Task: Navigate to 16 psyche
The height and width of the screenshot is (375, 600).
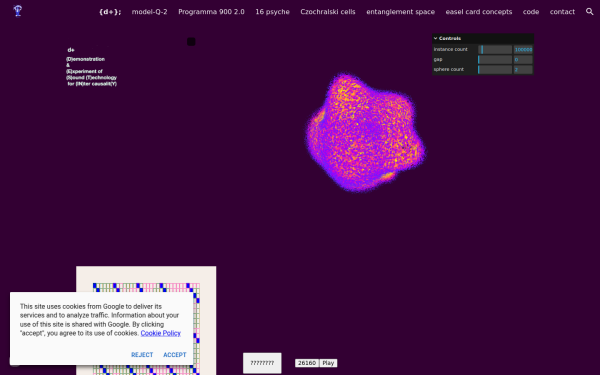Action: coord(272,12)
